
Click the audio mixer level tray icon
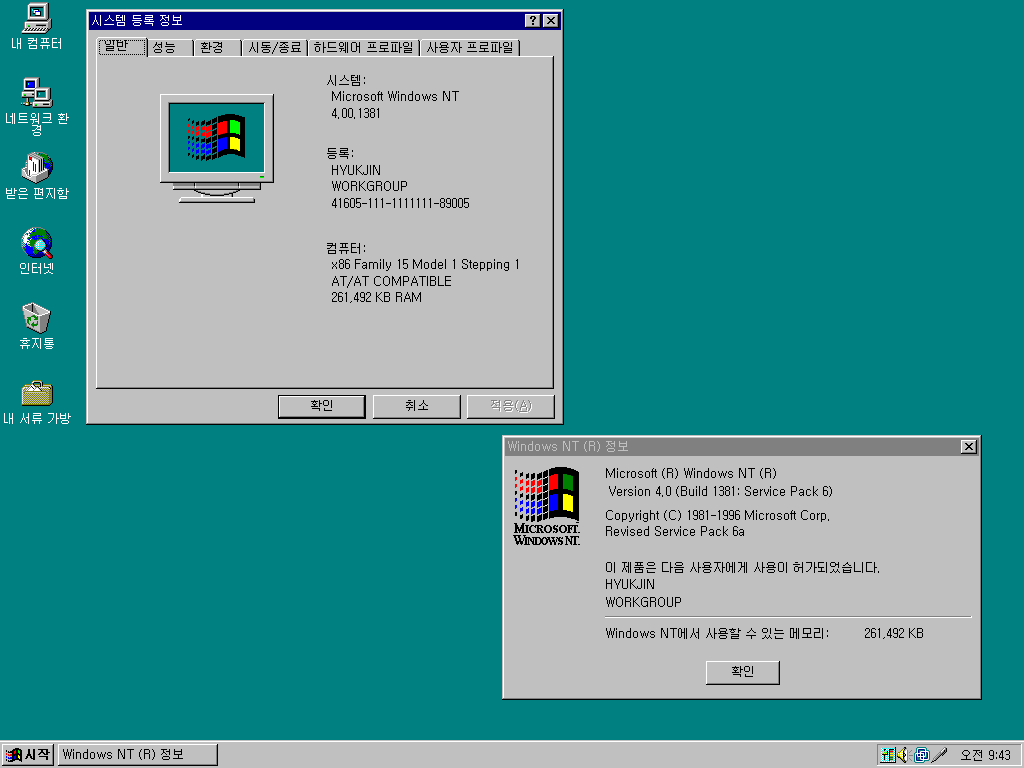(887, 755)
